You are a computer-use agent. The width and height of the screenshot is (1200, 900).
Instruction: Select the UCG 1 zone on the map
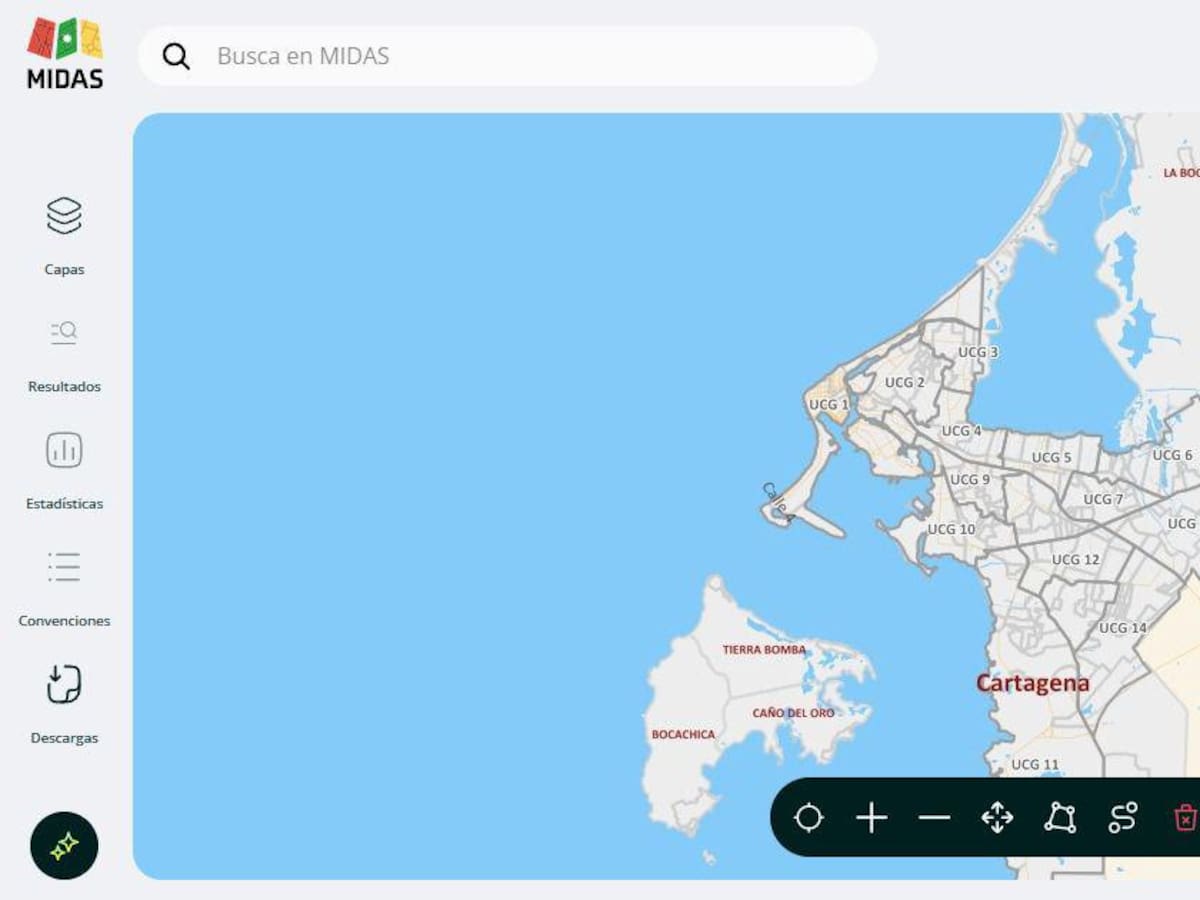click(827, 405)
